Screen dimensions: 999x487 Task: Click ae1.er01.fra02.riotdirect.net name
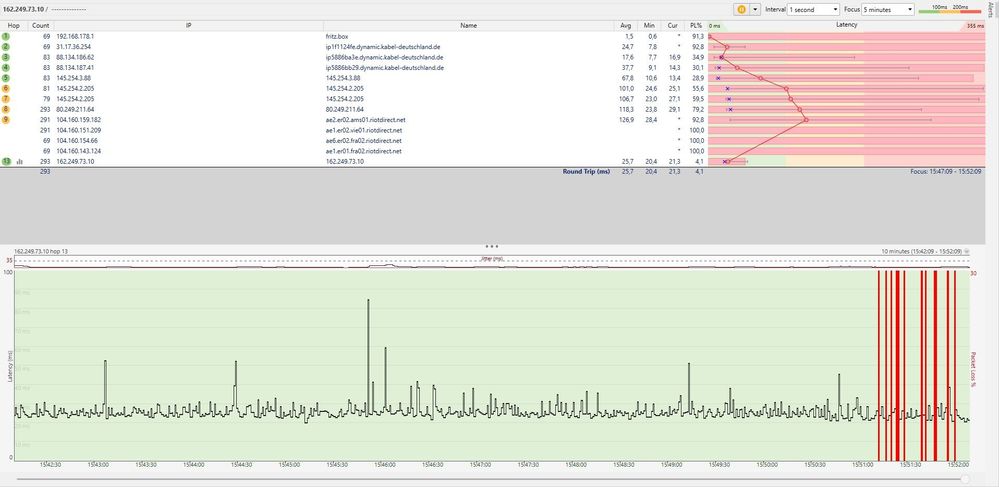pos(363,151)
